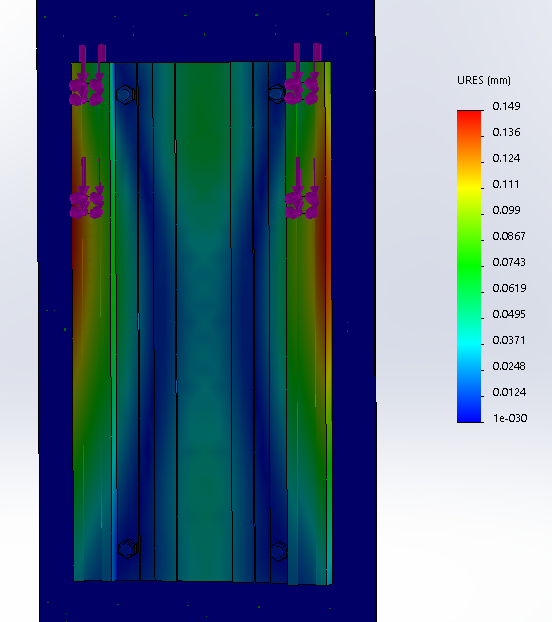This screenshot has width=552, height=622.
Task: Select the lower-right hex bolt head
Action: 278,551
